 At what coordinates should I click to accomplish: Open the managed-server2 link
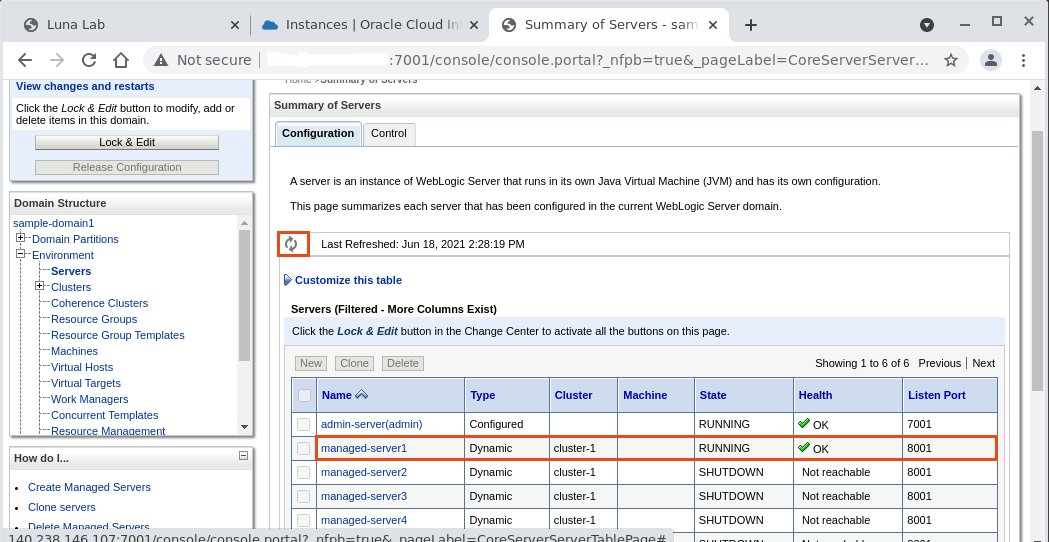click(x=364, y=472)
